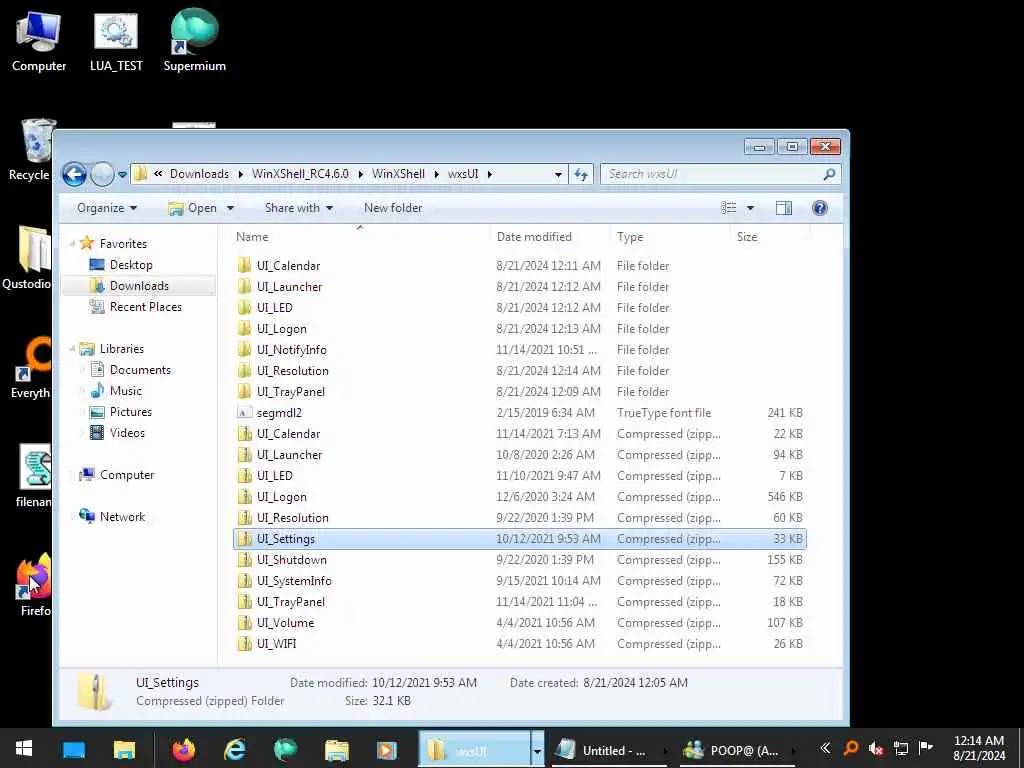The height and width of the screenshot is (768, 1024).
Task: Open the Share with menu
Action: (298, 208)
